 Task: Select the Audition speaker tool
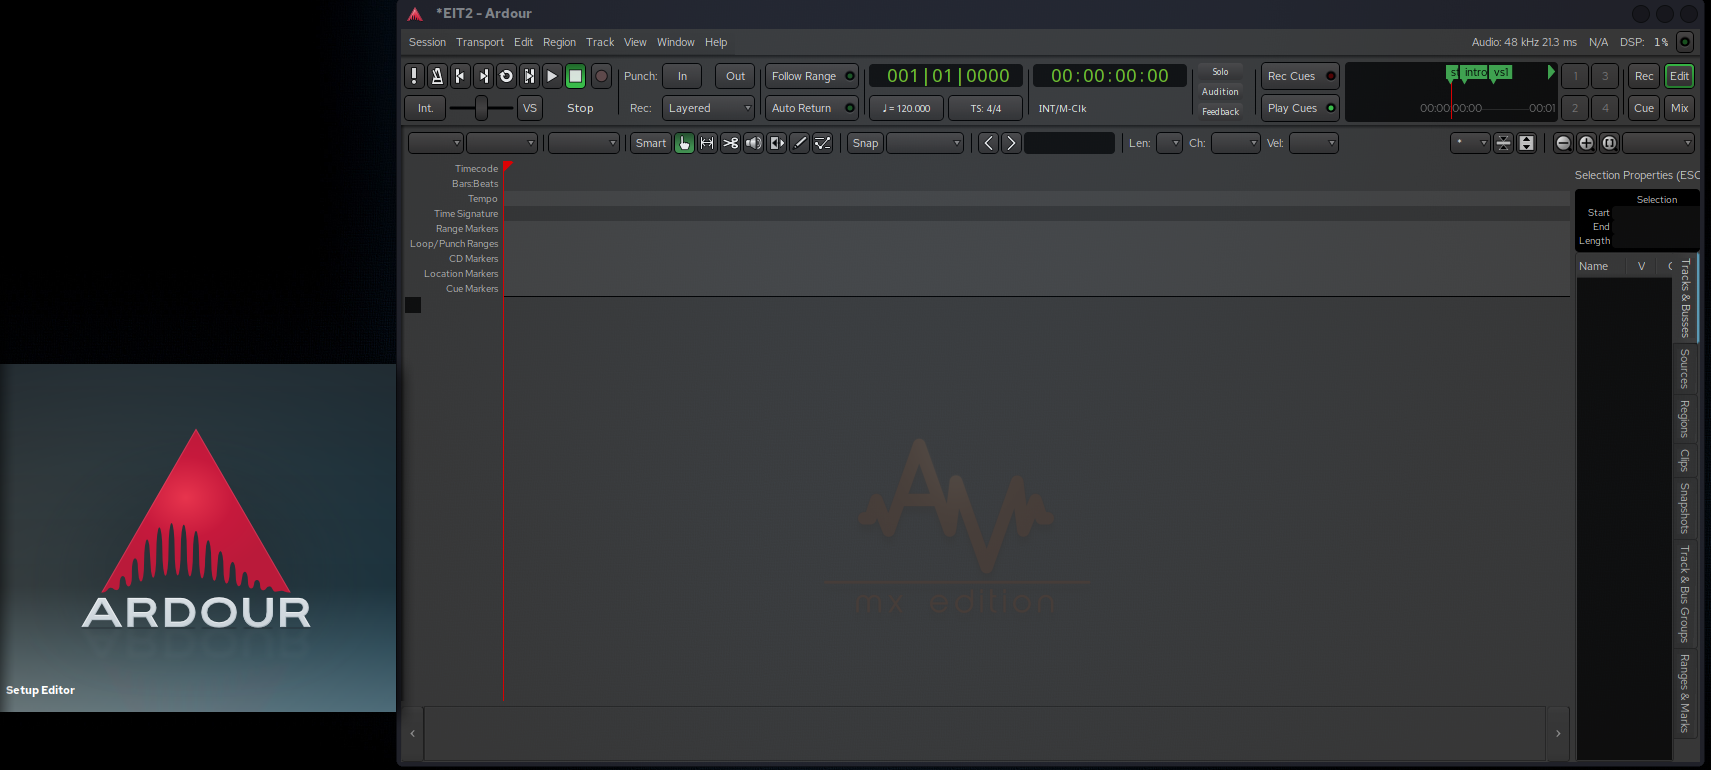[x=754, y=143]
